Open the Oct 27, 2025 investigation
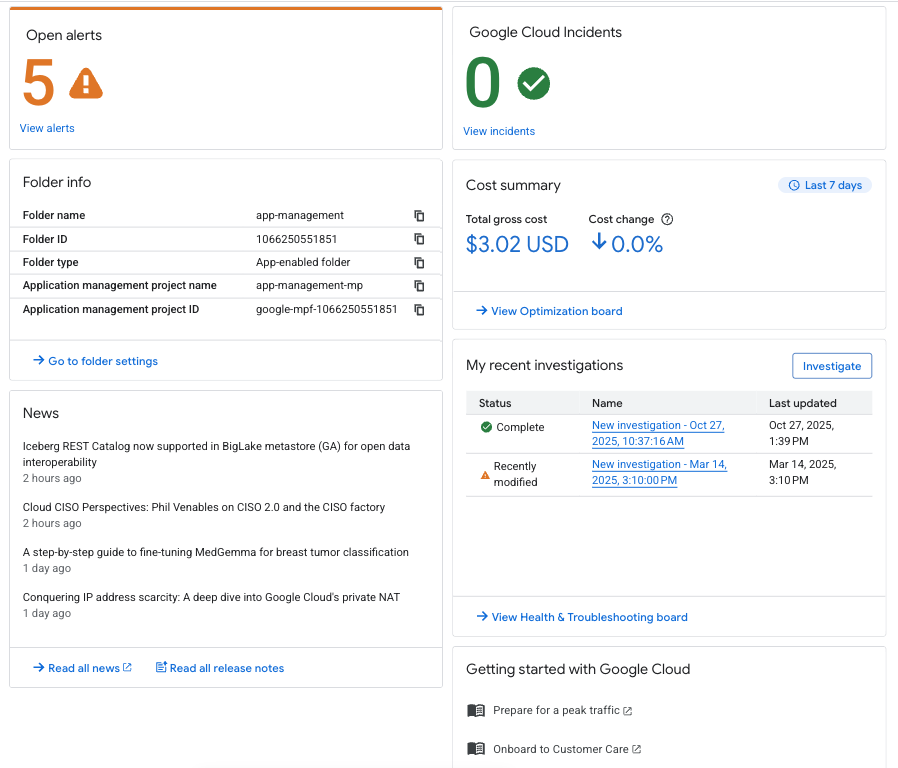The height and width of the screenshot is (768, 898). tap(657, 433)
